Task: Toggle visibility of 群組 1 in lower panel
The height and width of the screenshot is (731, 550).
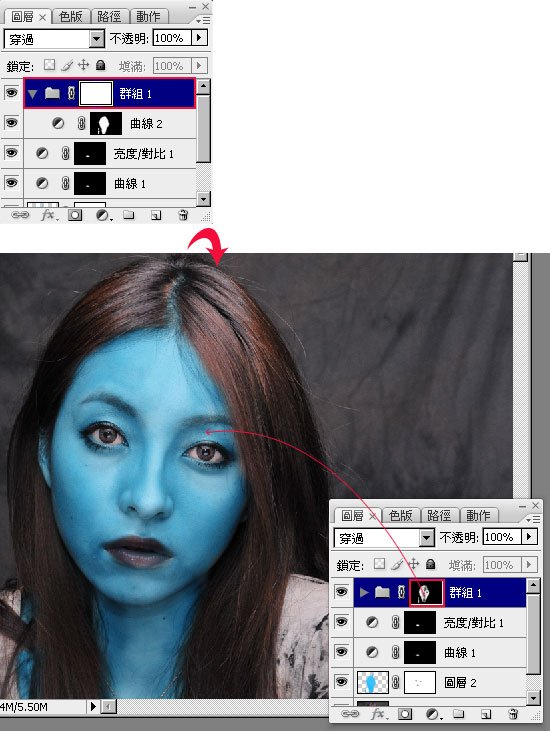Action: pyautogui.click(x=341, y=592)
